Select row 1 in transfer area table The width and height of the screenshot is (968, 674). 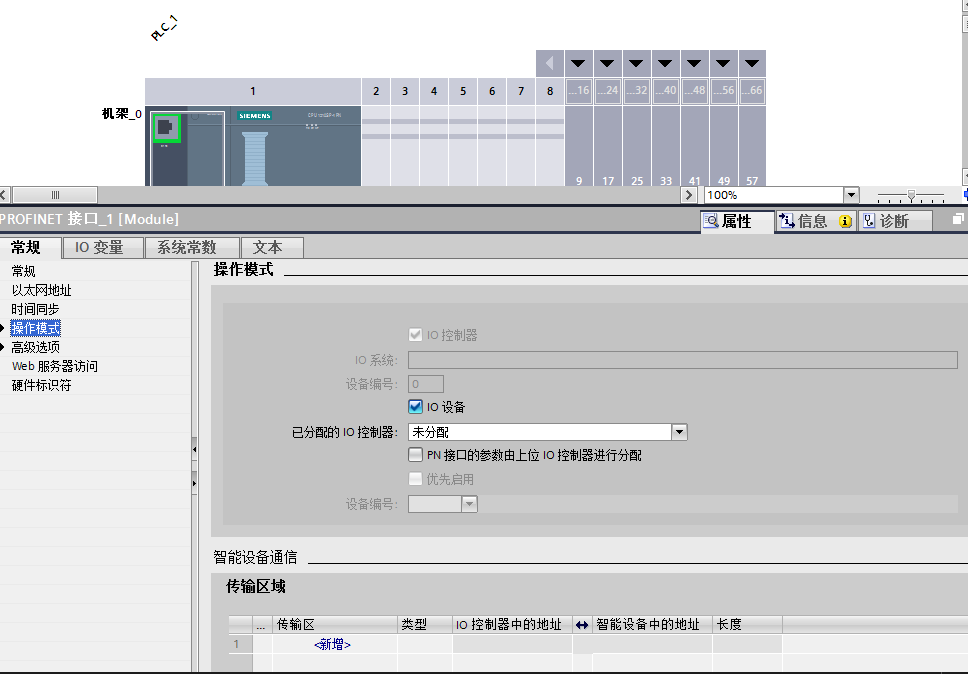[240, 644]
